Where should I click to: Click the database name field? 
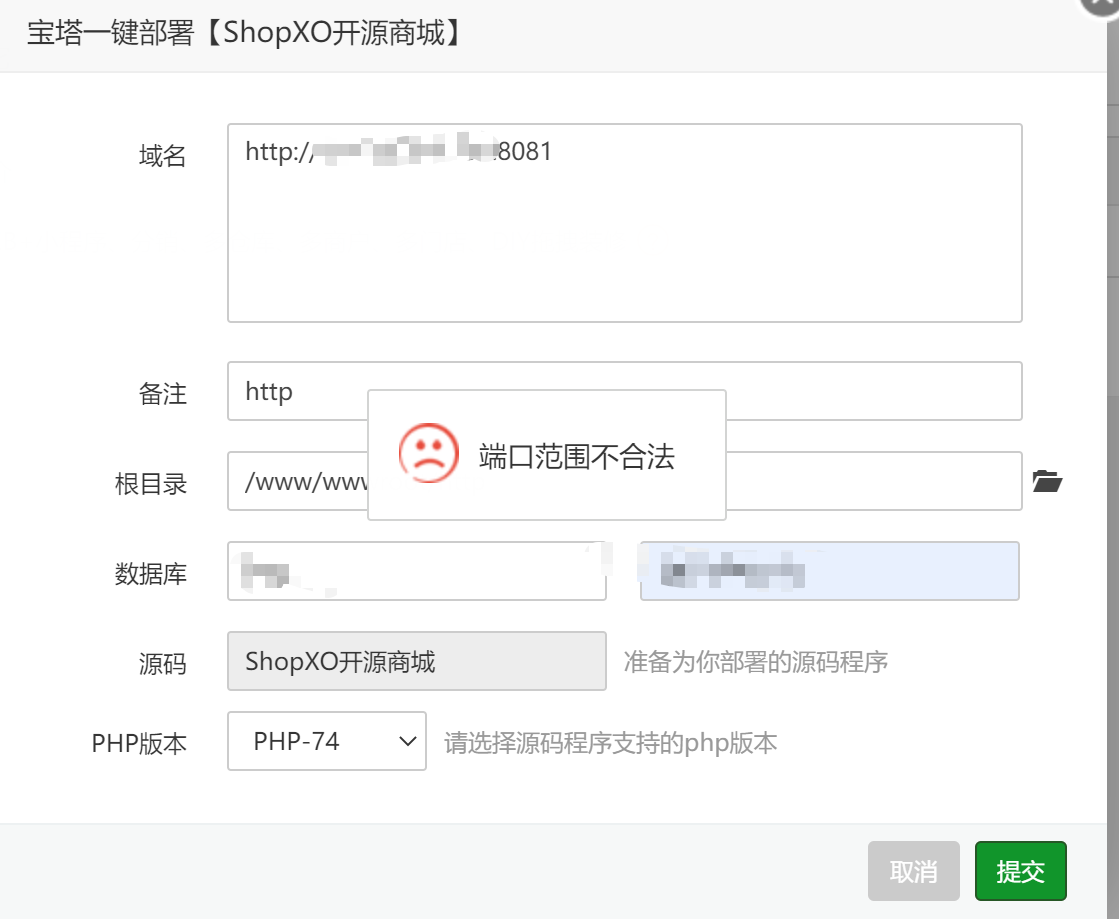417,571
